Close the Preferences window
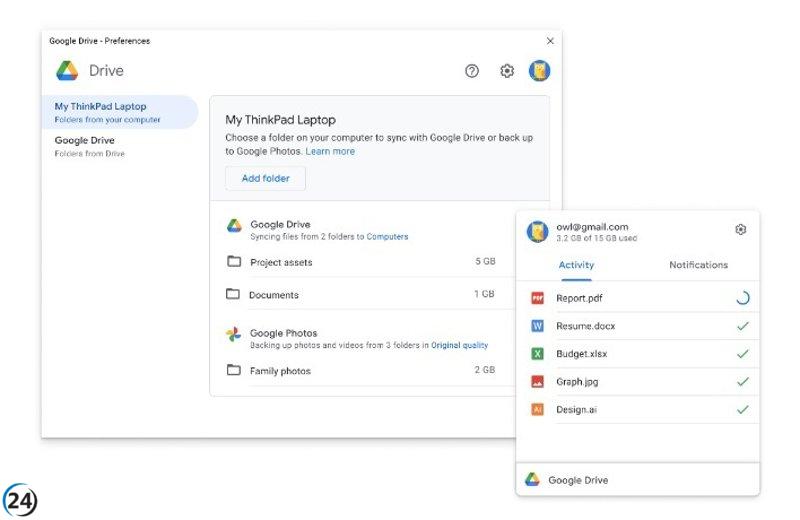800x520 pixels. coord(549,41)
